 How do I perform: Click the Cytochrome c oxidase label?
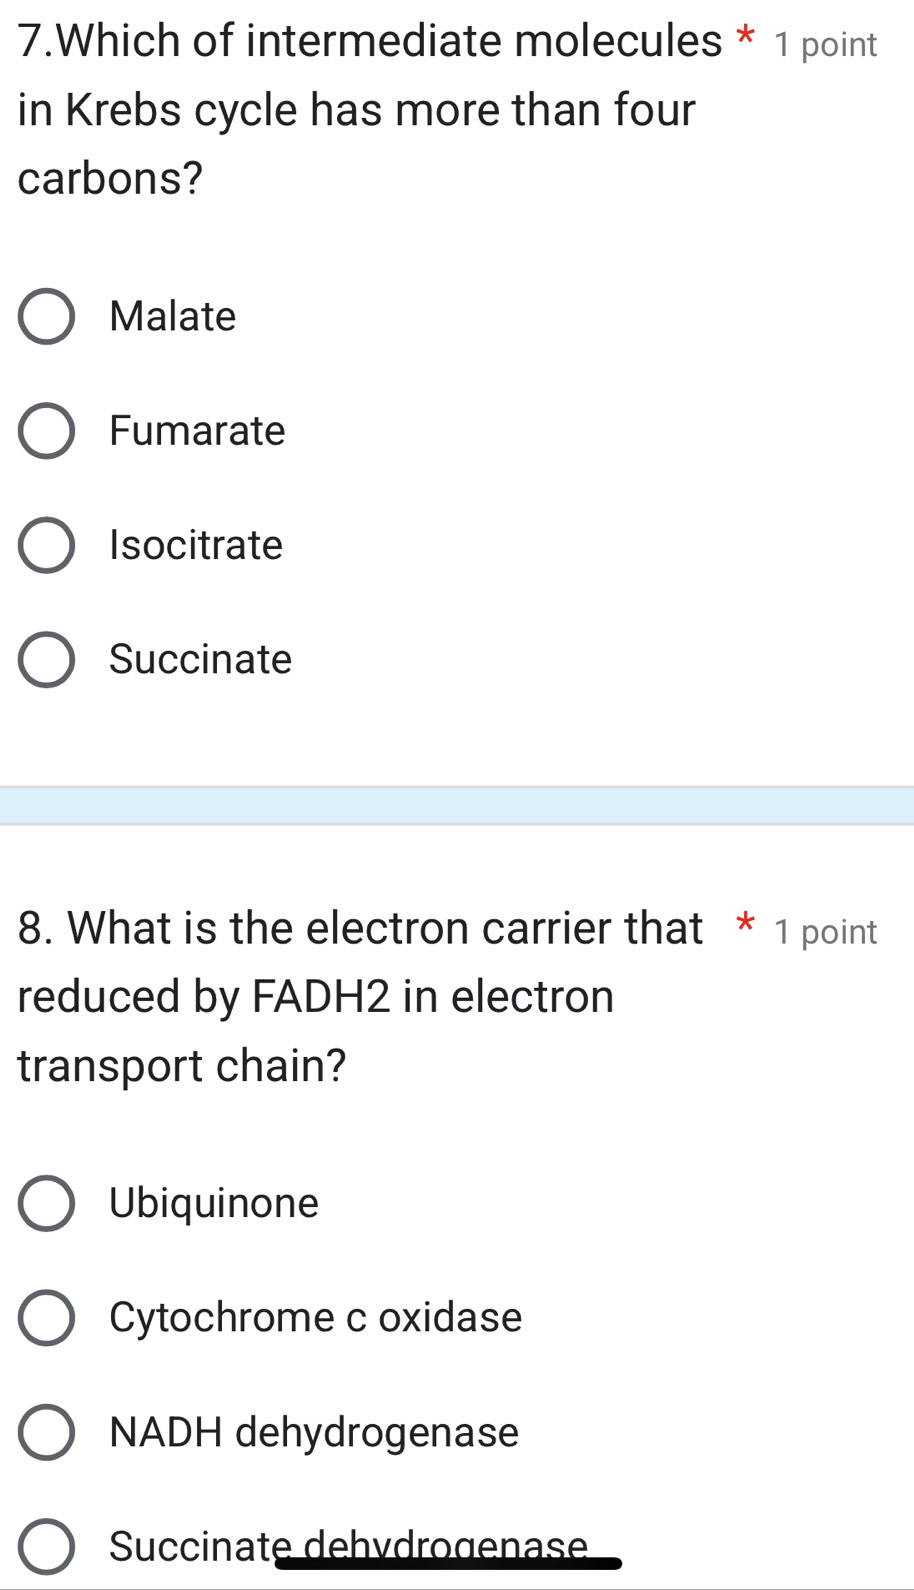316,1317
